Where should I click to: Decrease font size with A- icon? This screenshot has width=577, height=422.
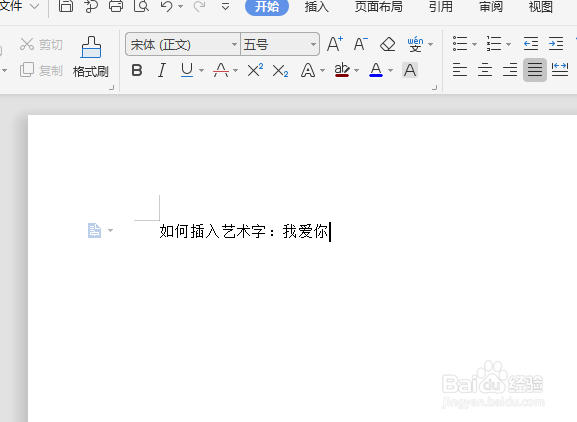click(x=361, y=44)
